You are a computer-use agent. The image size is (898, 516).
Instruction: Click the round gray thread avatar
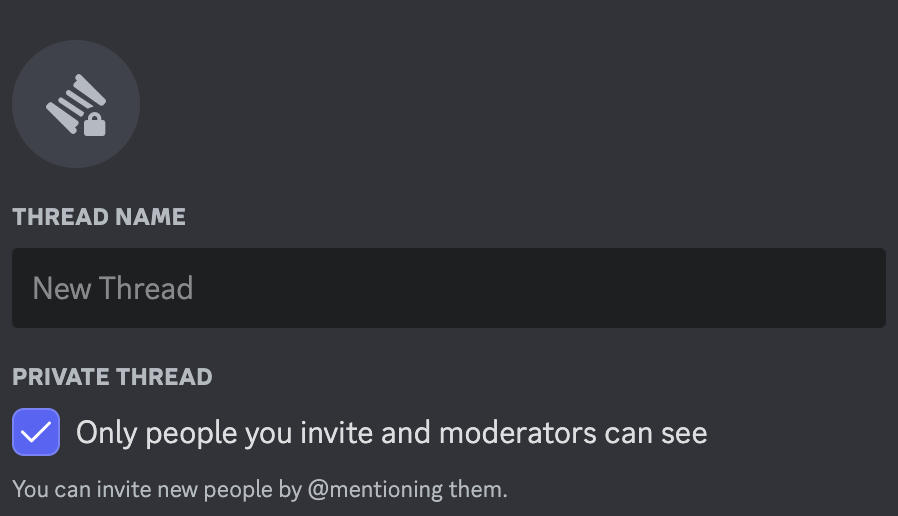[x=76, y=104]
